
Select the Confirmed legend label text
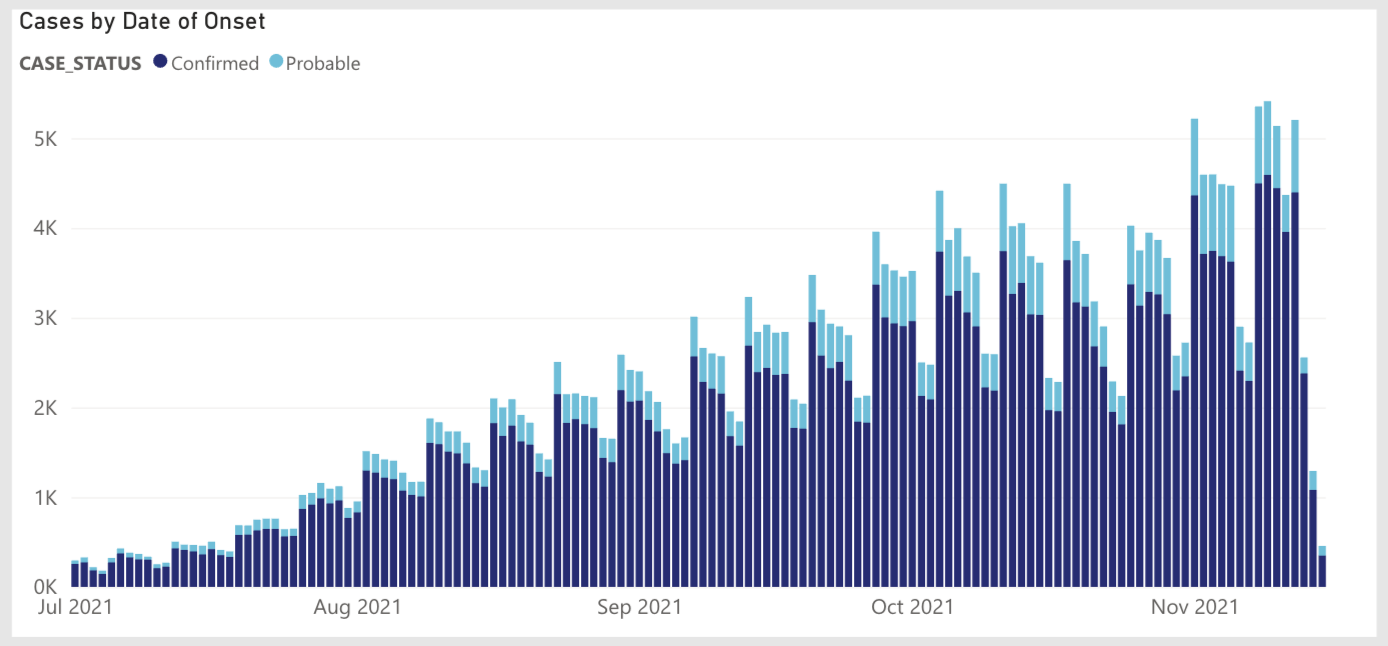pyautogui.click(x=215, y=63)
